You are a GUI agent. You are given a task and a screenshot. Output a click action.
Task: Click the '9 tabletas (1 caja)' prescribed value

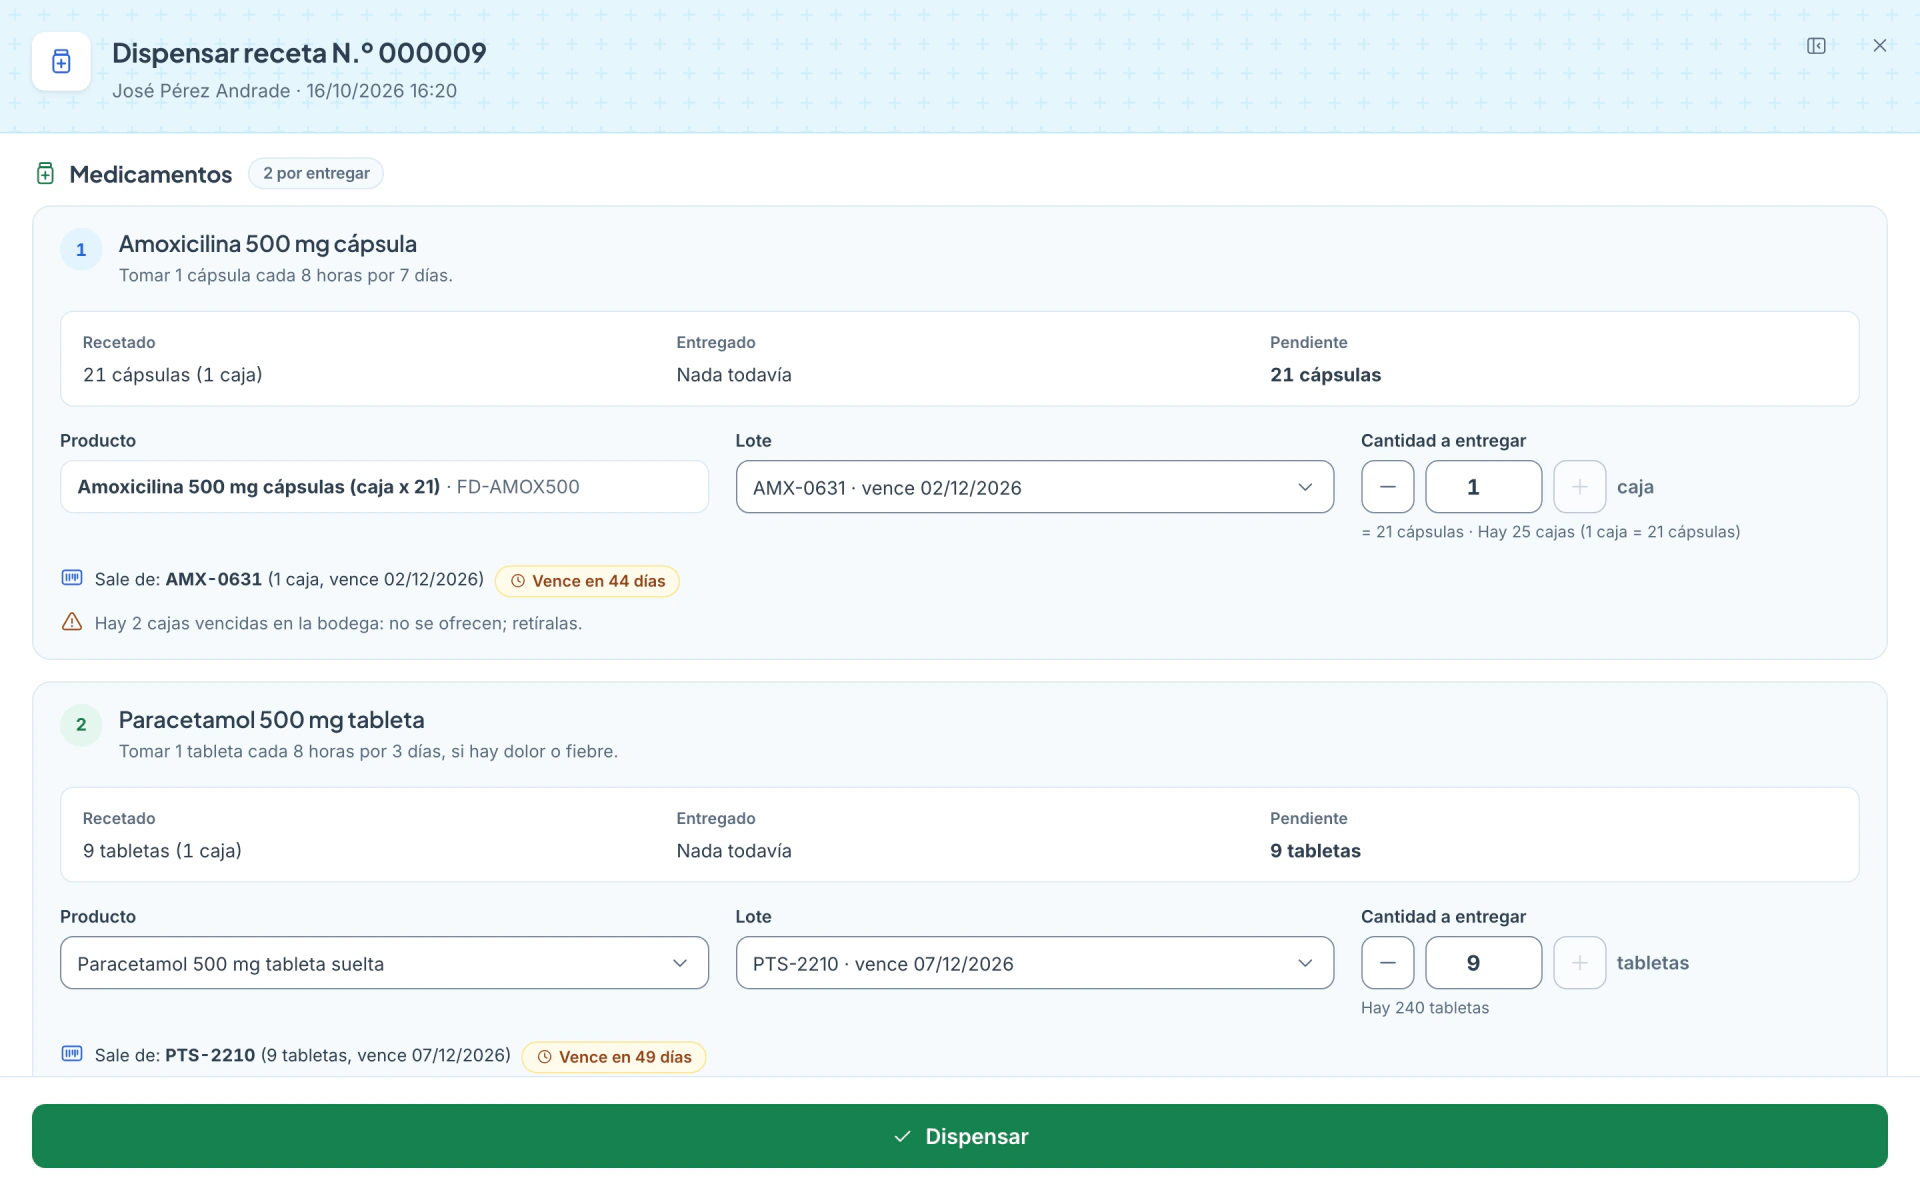click(x=162, y=851)
